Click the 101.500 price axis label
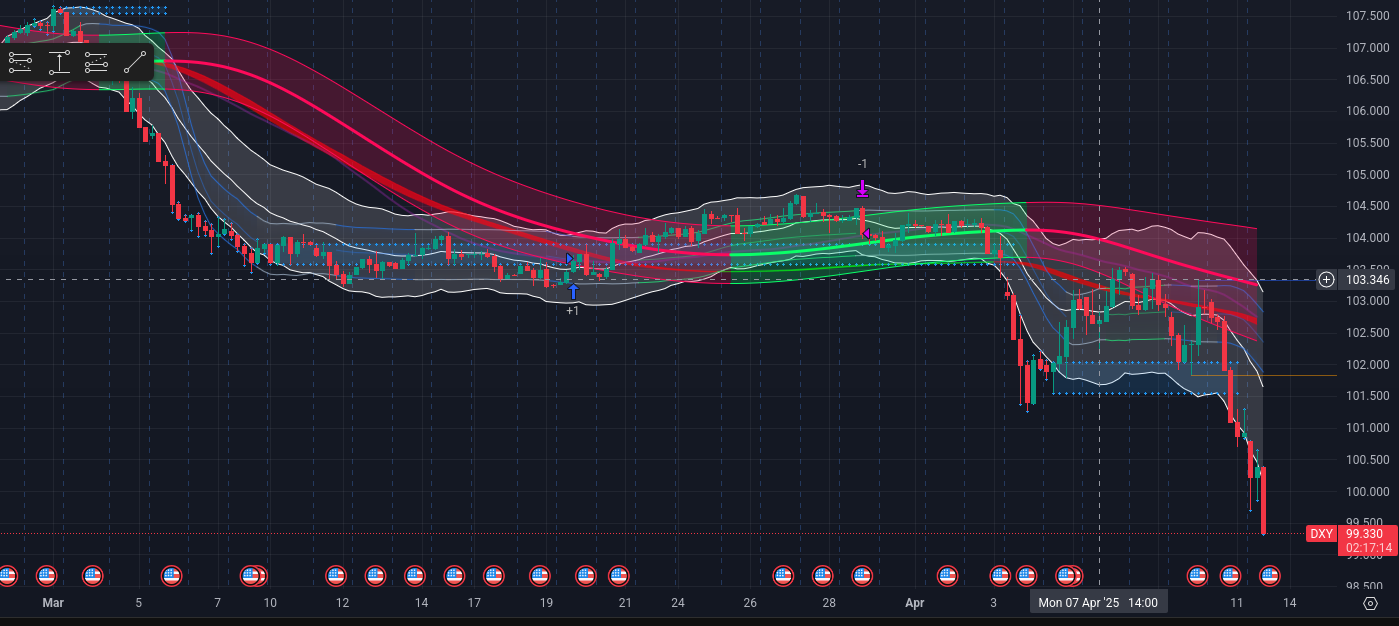 tap(1366, 397)
